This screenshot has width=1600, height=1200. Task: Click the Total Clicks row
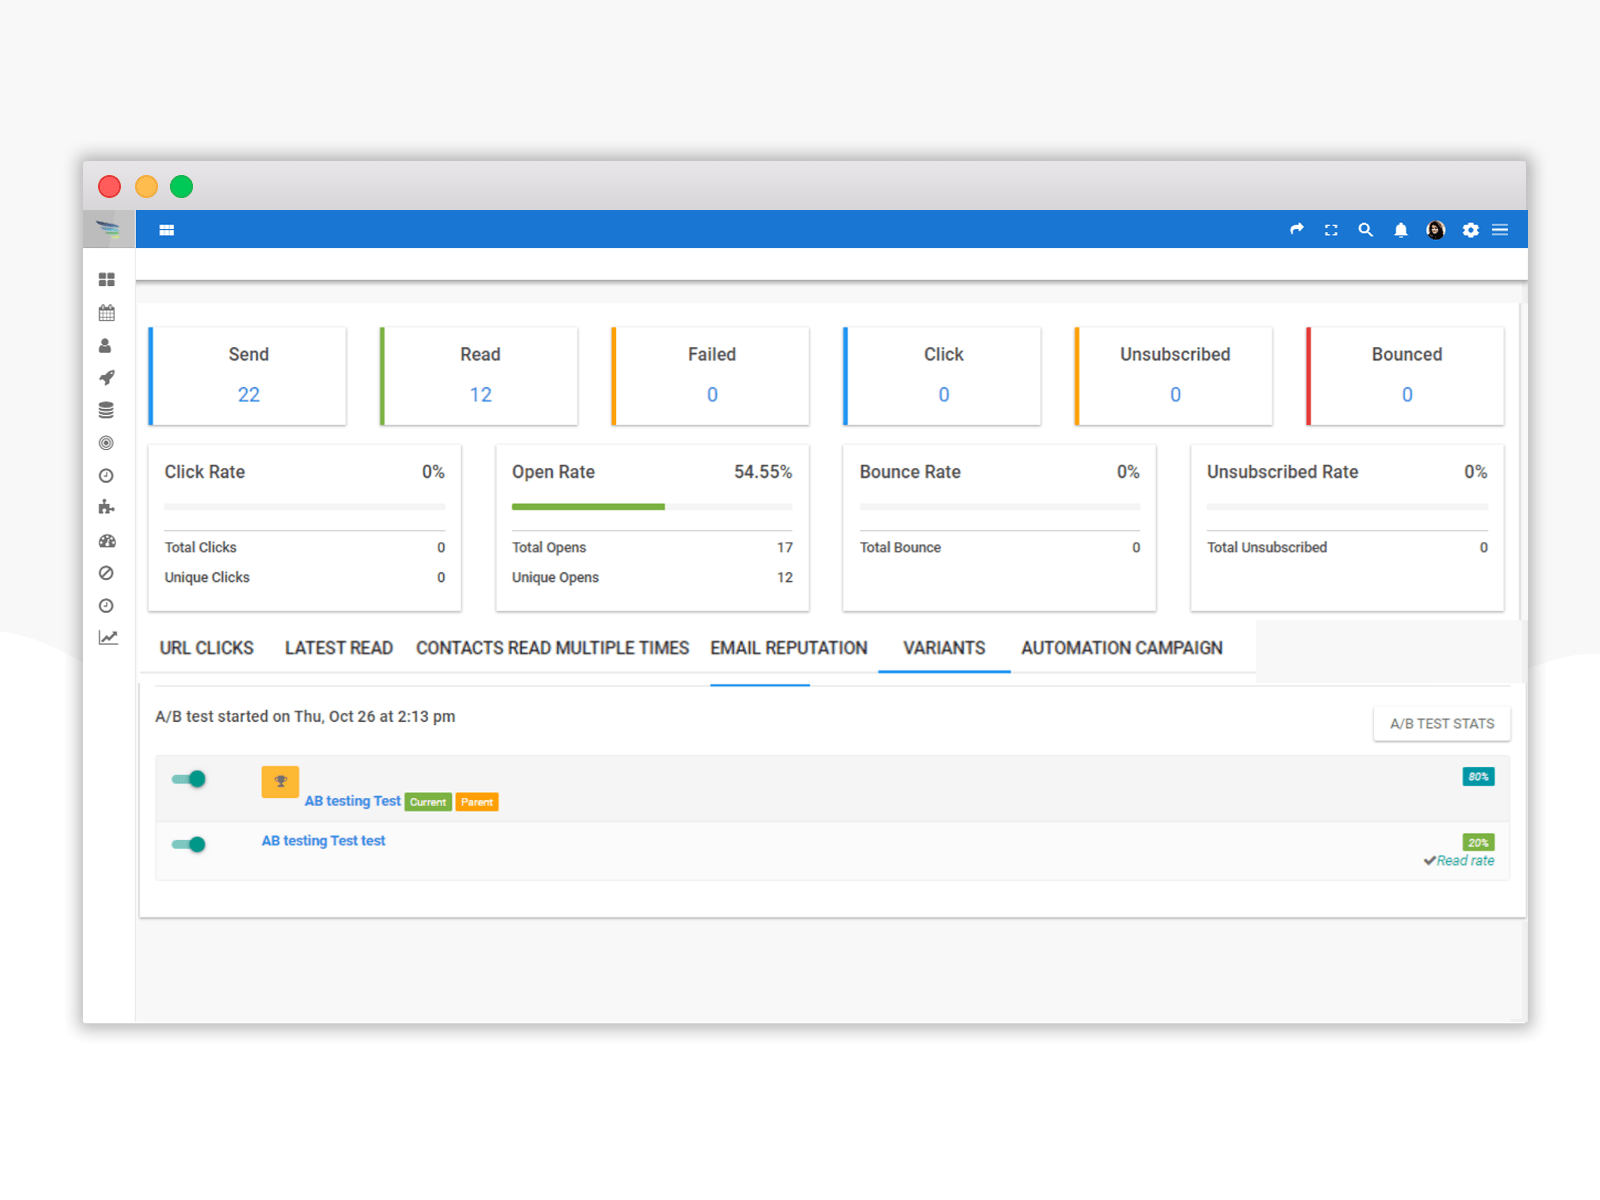point(305,548)
